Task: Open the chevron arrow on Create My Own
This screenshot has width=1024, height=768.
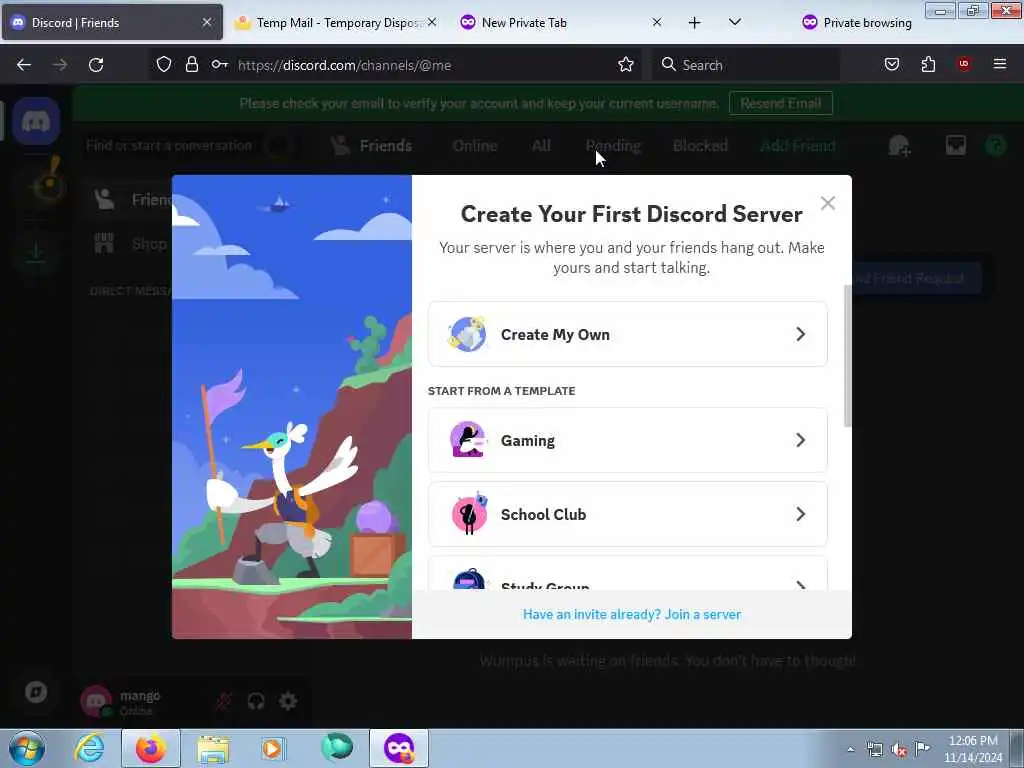Action: tap(801, 334)
